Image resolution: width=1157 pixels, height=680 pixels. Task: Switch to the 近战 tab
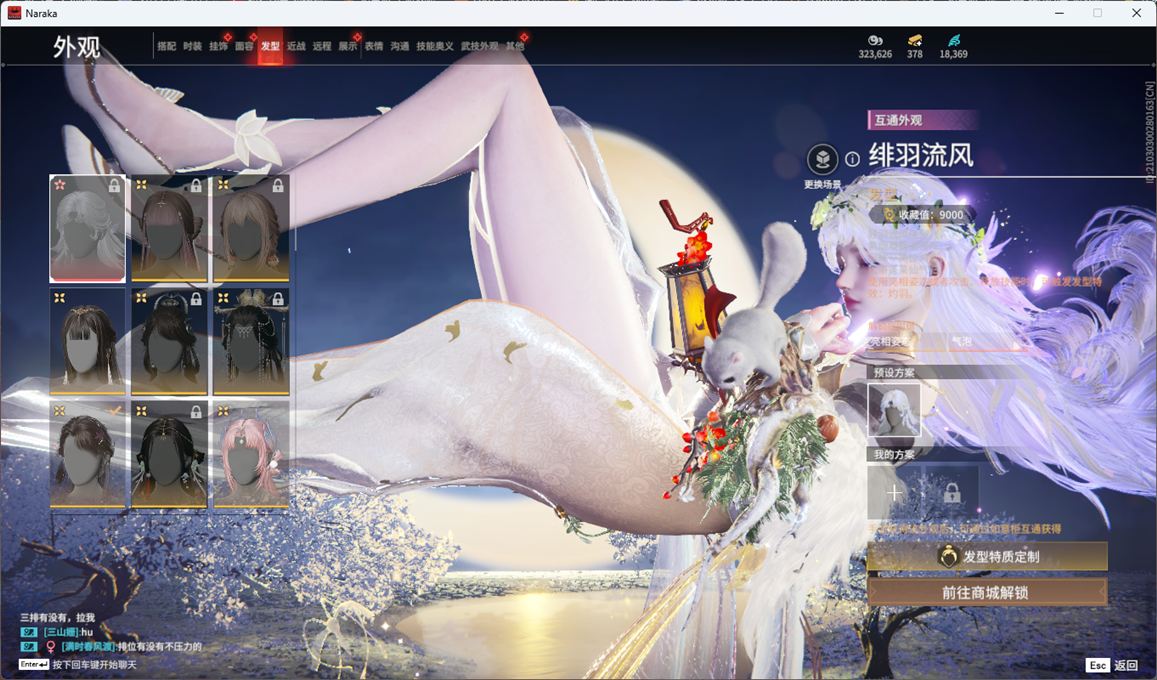296,46
